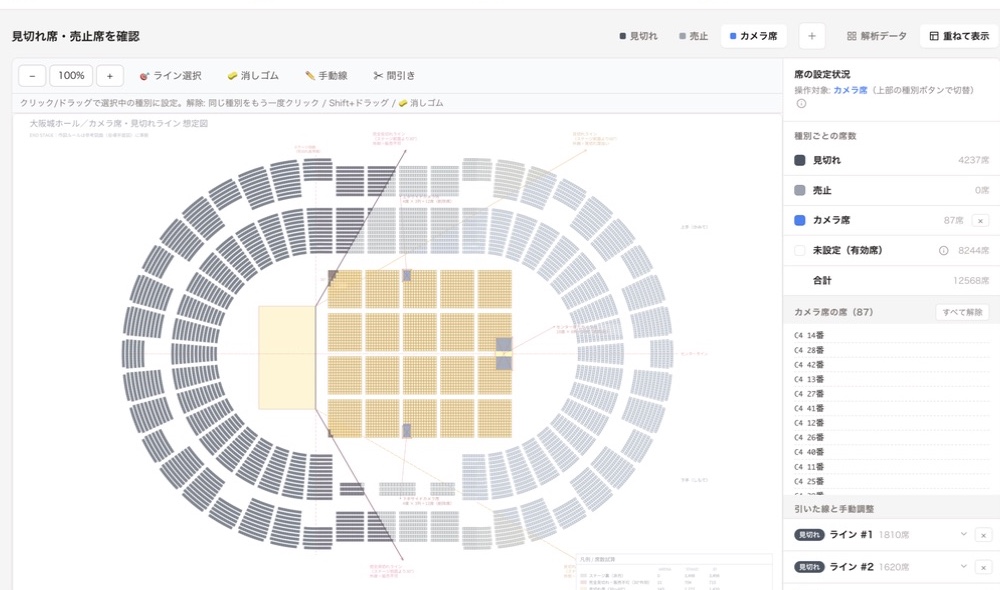Screen dimensions: 1000x590
Task: Expand the ライン #2 entry chevron
Action: click(964, 566)
